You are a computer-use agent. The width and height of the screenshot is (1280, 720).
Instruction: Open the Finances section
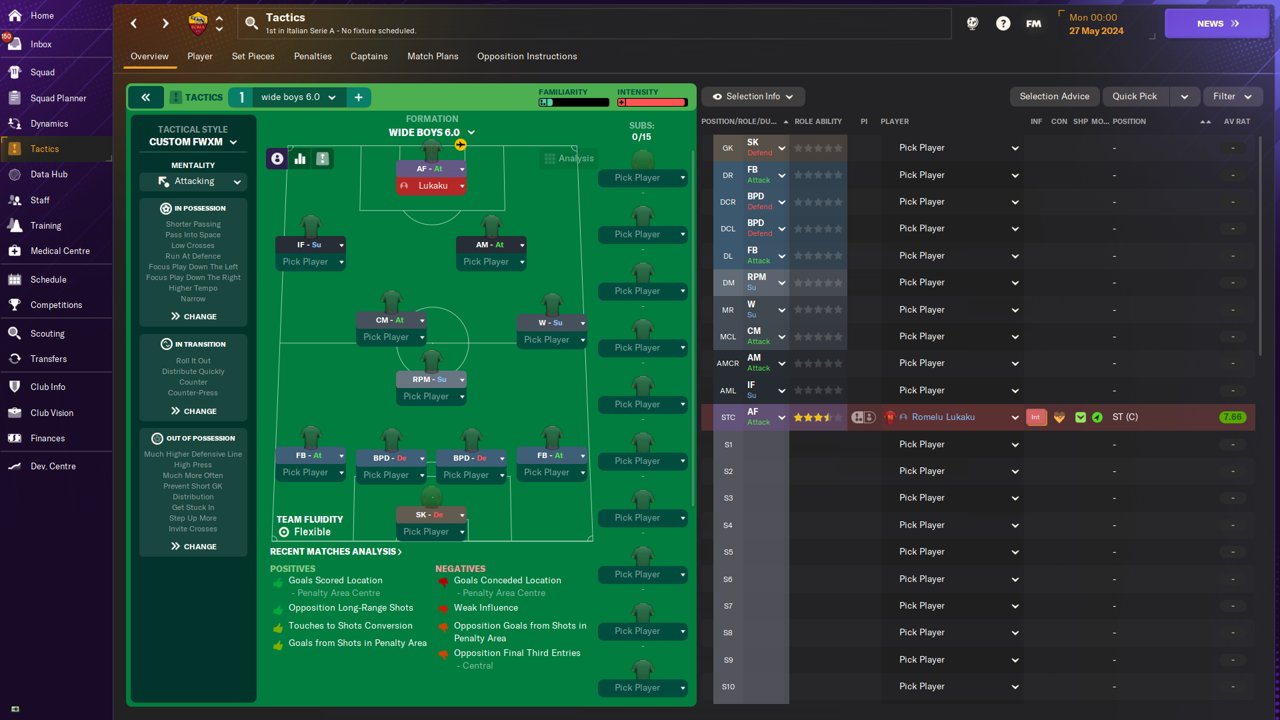tap(47, 438)
